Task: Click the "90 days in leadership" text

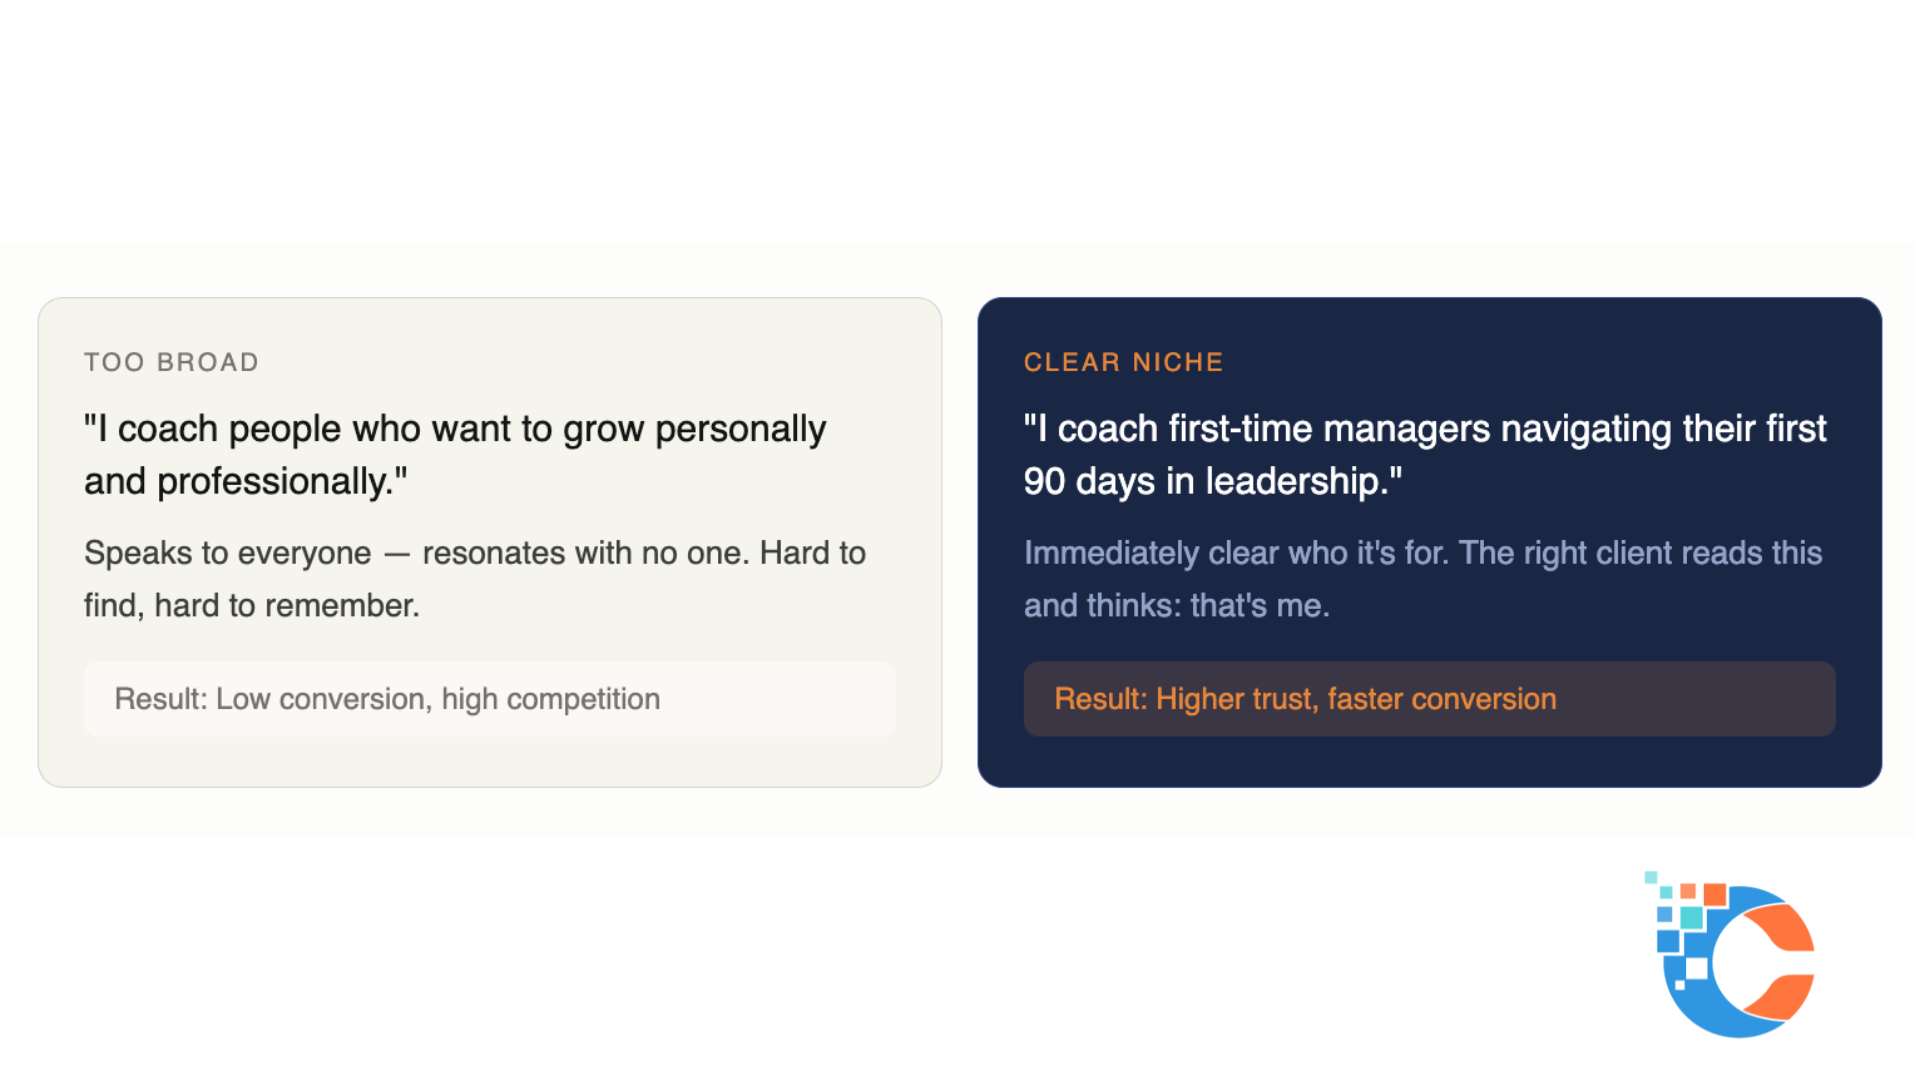Action: coord(1212,482)
